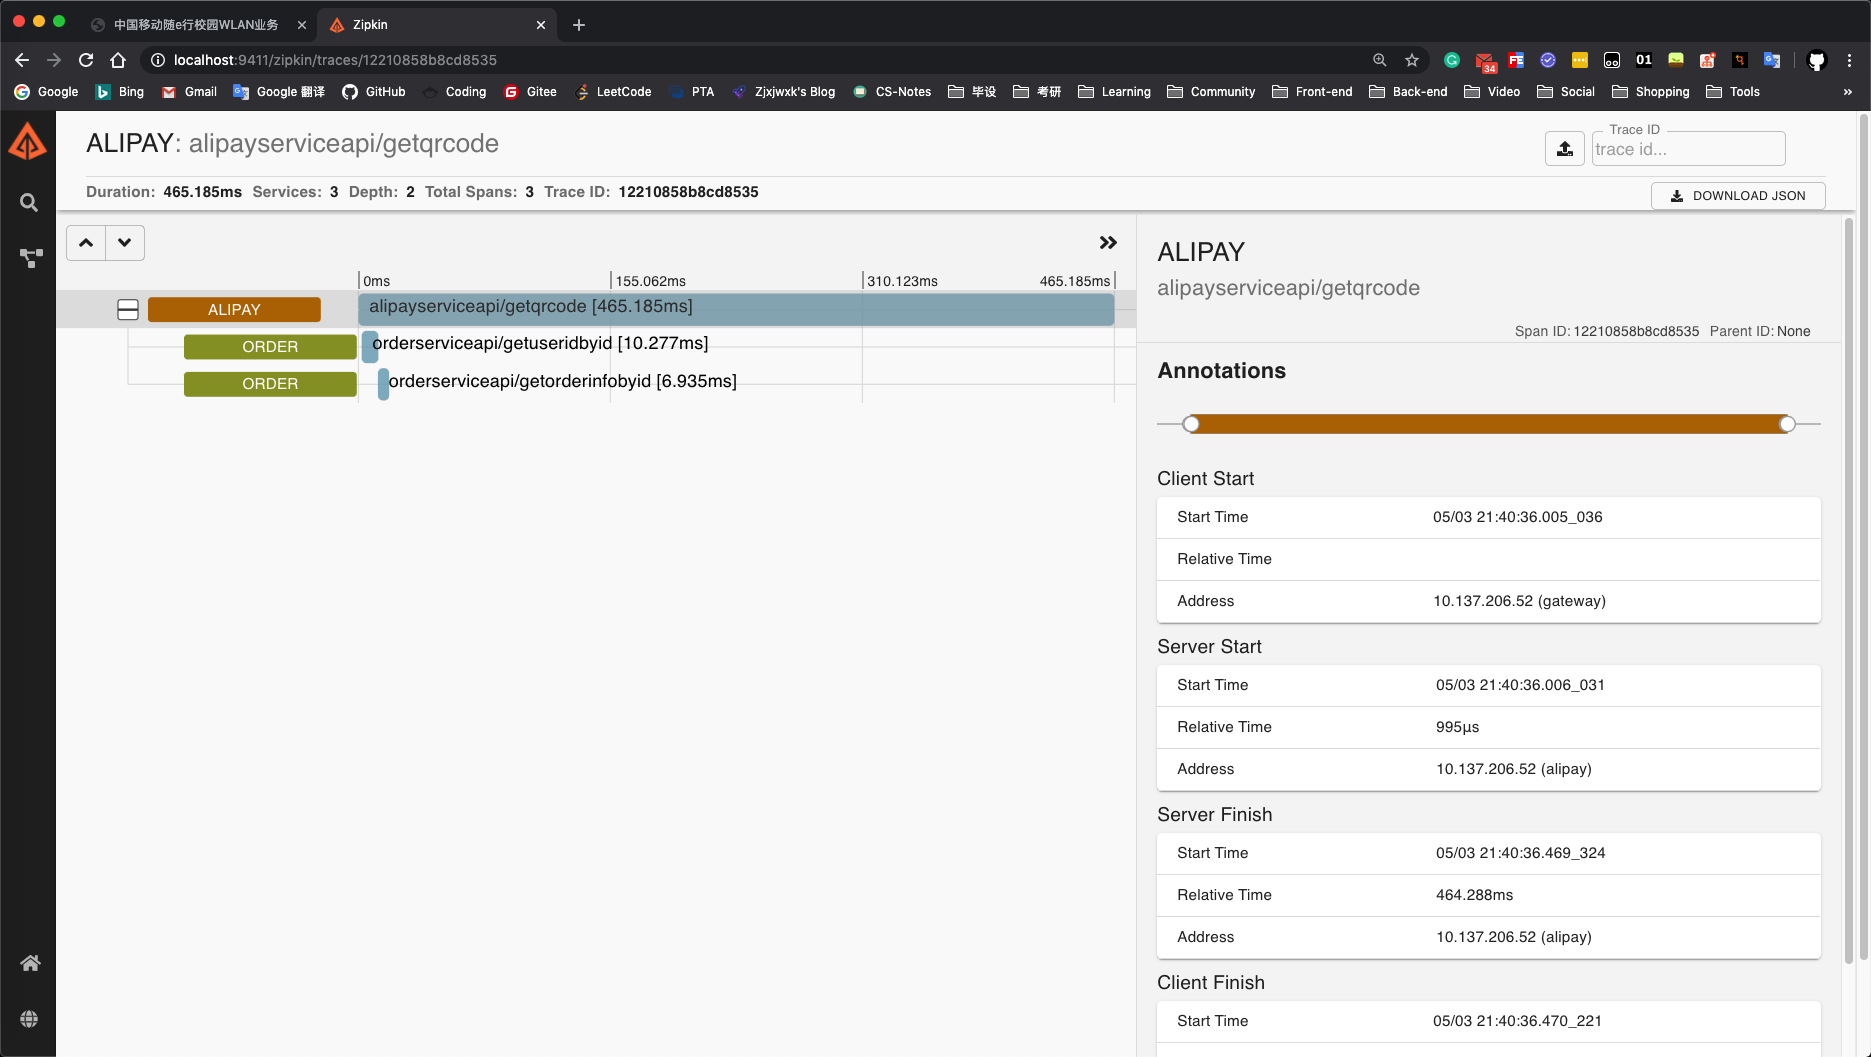Select the first ORDER service badge
The image size is (1871, 1057).
[x=270, y=347]
